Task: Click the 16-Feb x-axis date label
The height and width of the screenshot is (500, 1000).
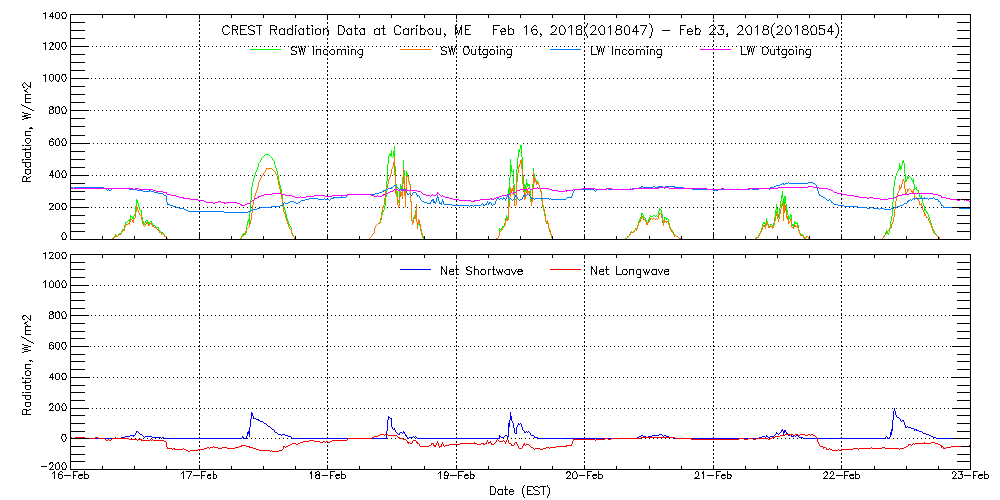Action: point(72,476)
